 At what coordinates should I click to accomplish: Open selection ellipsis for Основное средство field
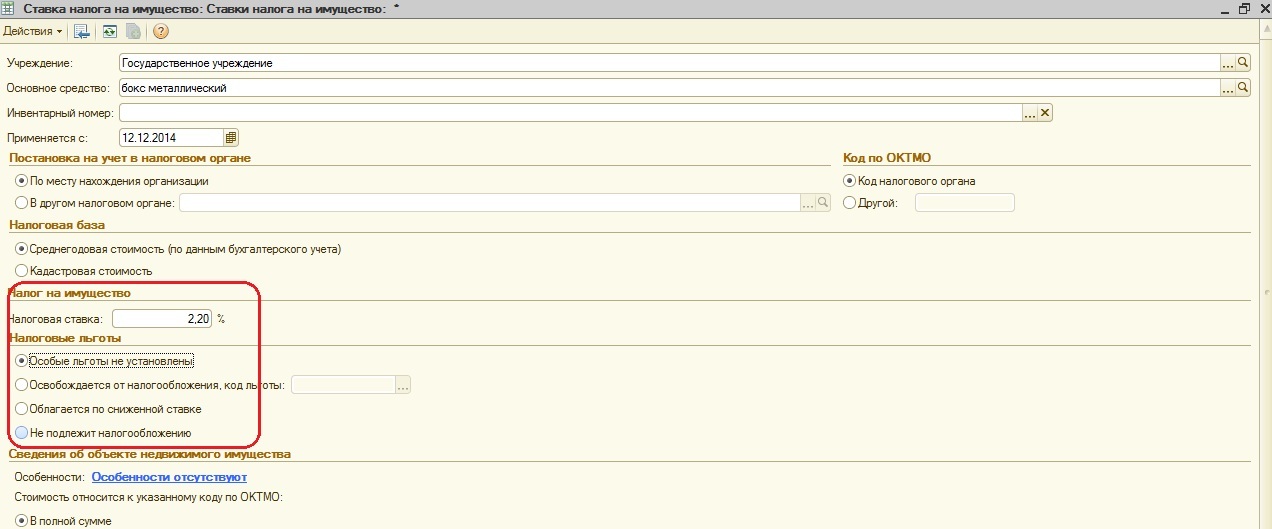tap(1227, 88)
